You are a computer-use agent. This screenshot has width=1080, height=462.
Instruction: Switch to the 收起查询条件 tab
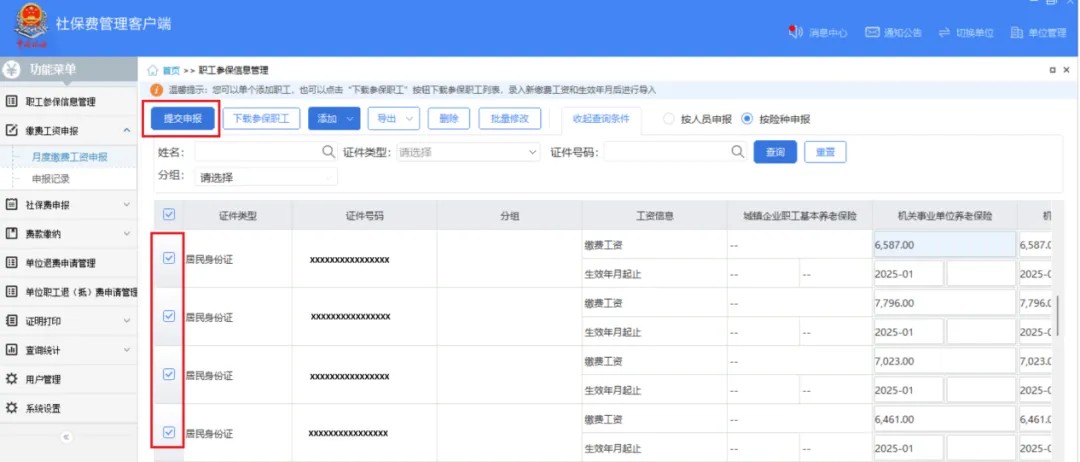click(601, 118)
